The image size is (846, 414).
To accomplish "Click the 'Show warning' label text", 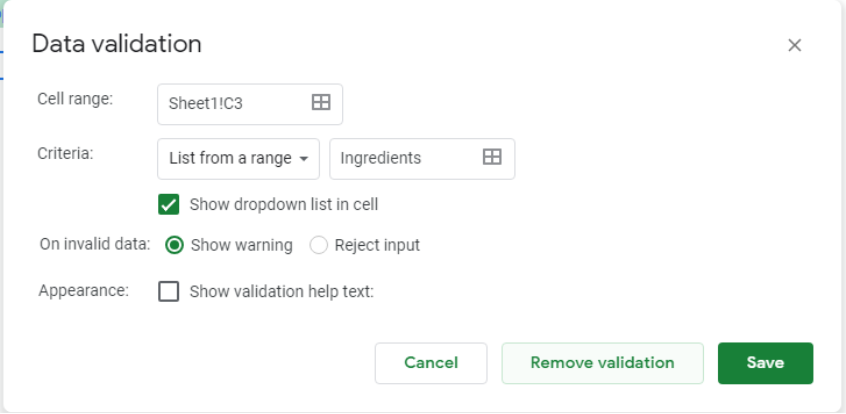I will pos(242,246).
